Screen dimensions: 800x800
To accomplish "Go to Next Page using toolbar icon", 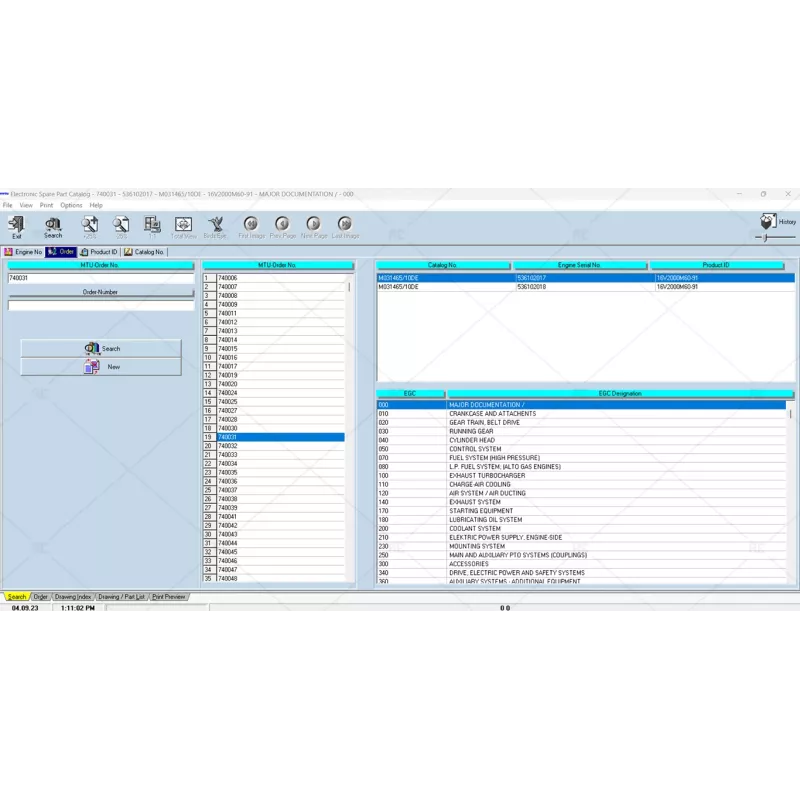I will [314, 226].
